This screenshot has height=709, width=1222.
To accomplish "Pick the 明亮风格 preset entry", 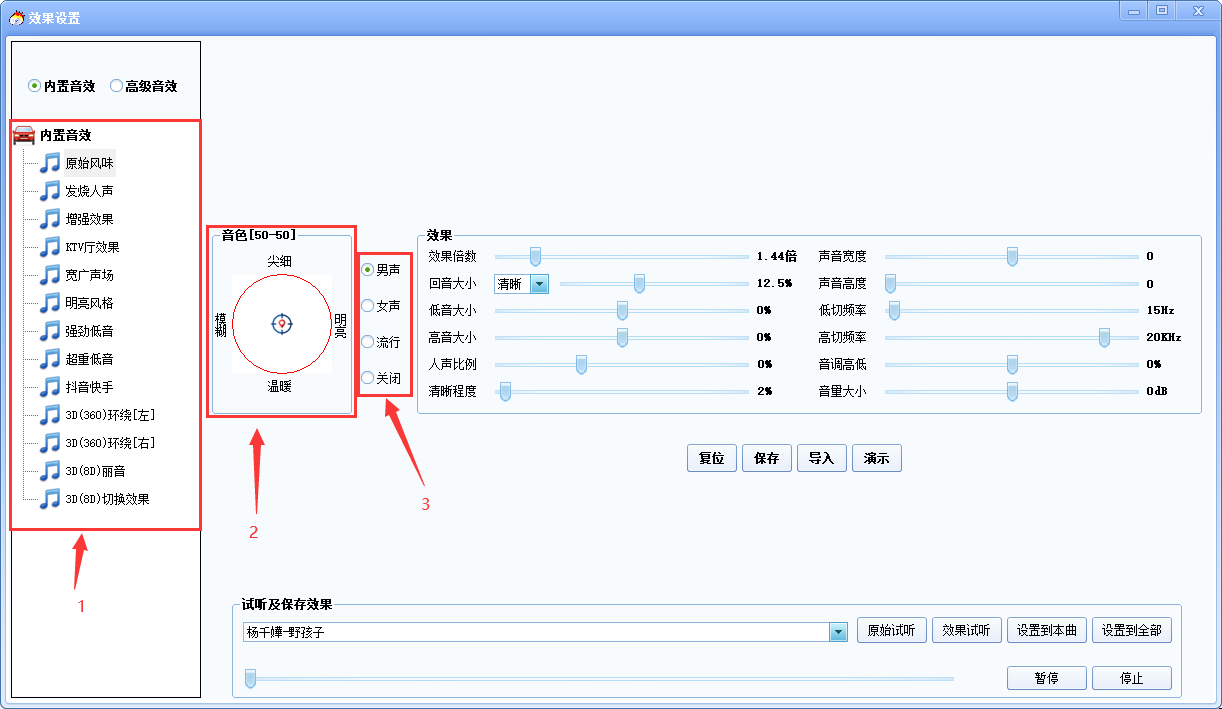I will pyautogui.click(x=89, y=303).
